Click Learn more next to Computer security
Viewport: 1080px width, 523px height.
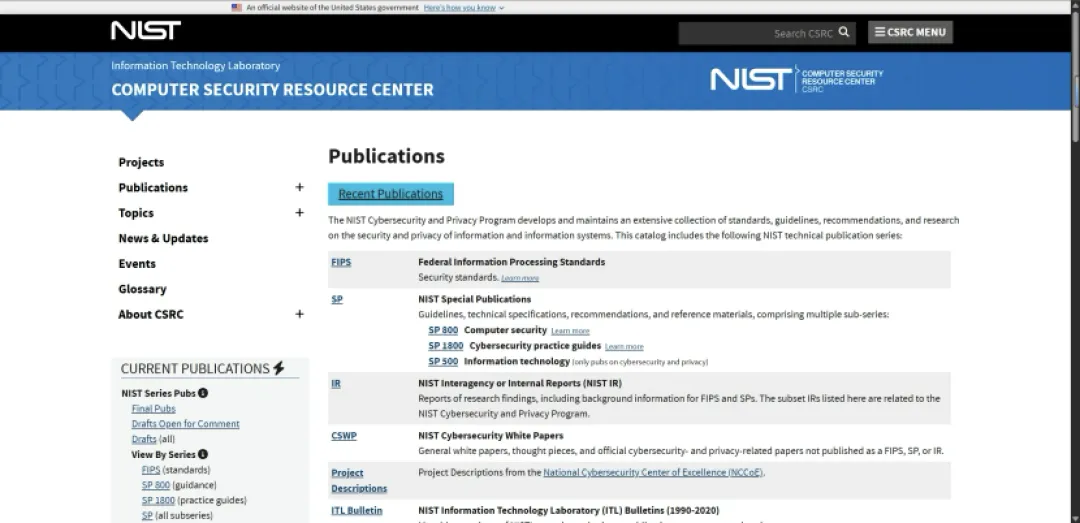[570, 331]
